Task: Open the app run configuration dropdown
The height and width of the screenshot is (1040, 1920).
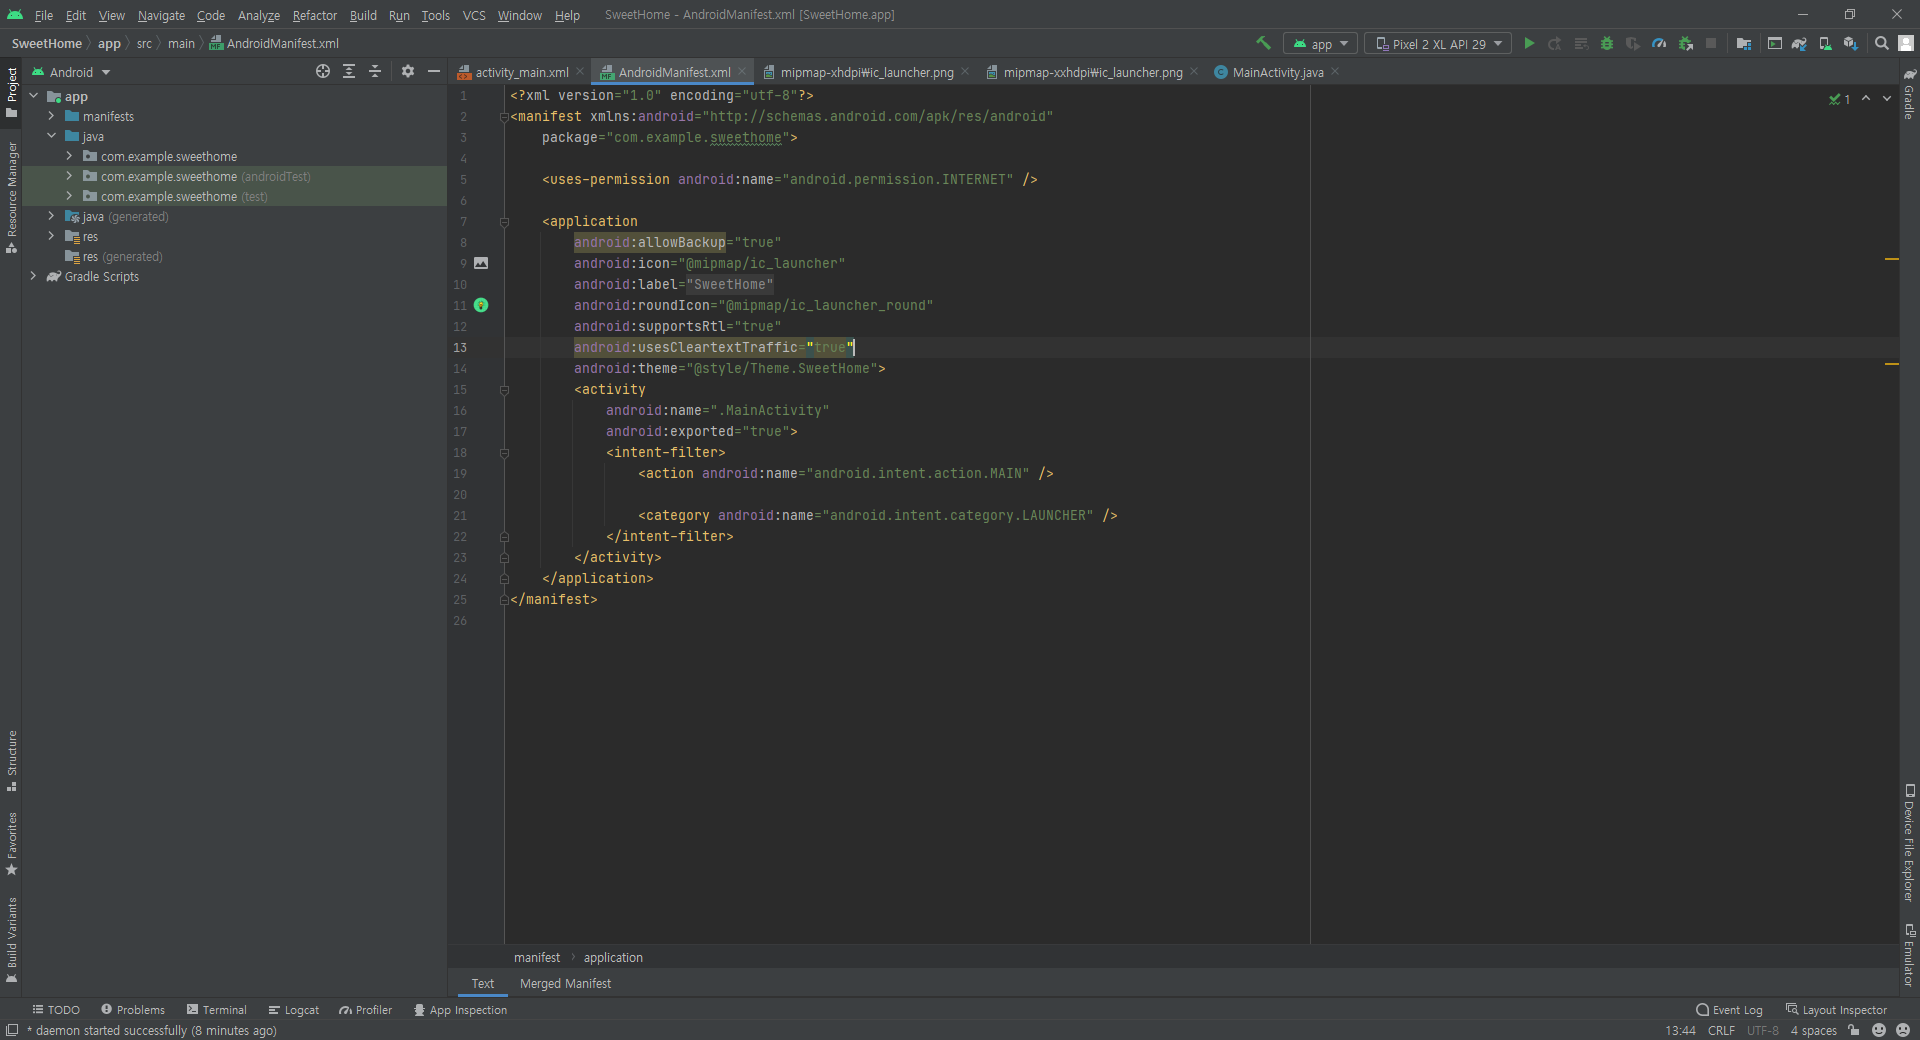Action: click(x=1320, y=44)
